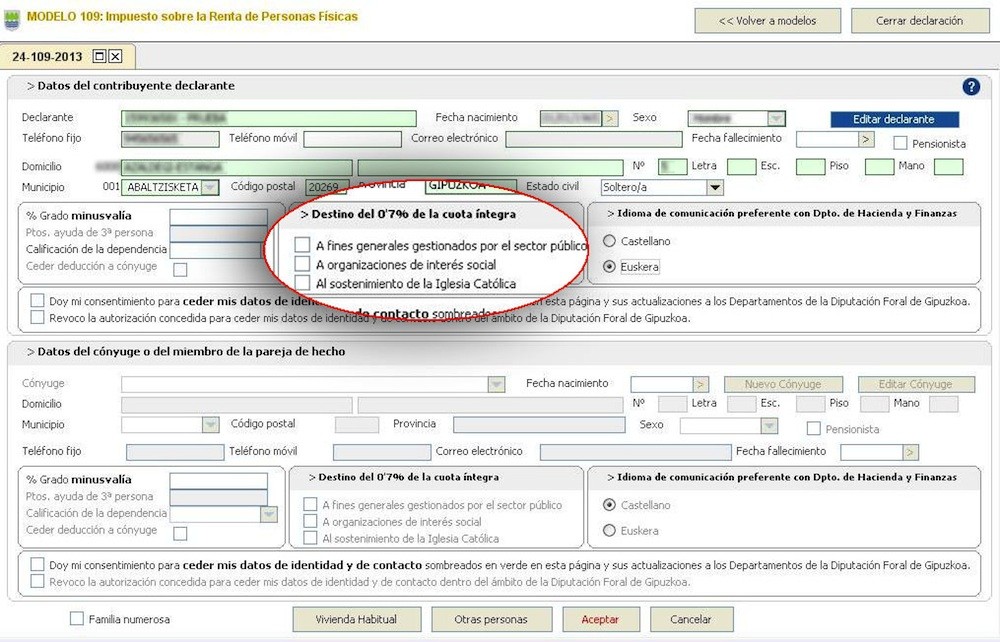This screenshot has height=642, width=1000.
Task: Click the restore icon on the 24-109-2013 tab
Action: [x=99, y=56]
